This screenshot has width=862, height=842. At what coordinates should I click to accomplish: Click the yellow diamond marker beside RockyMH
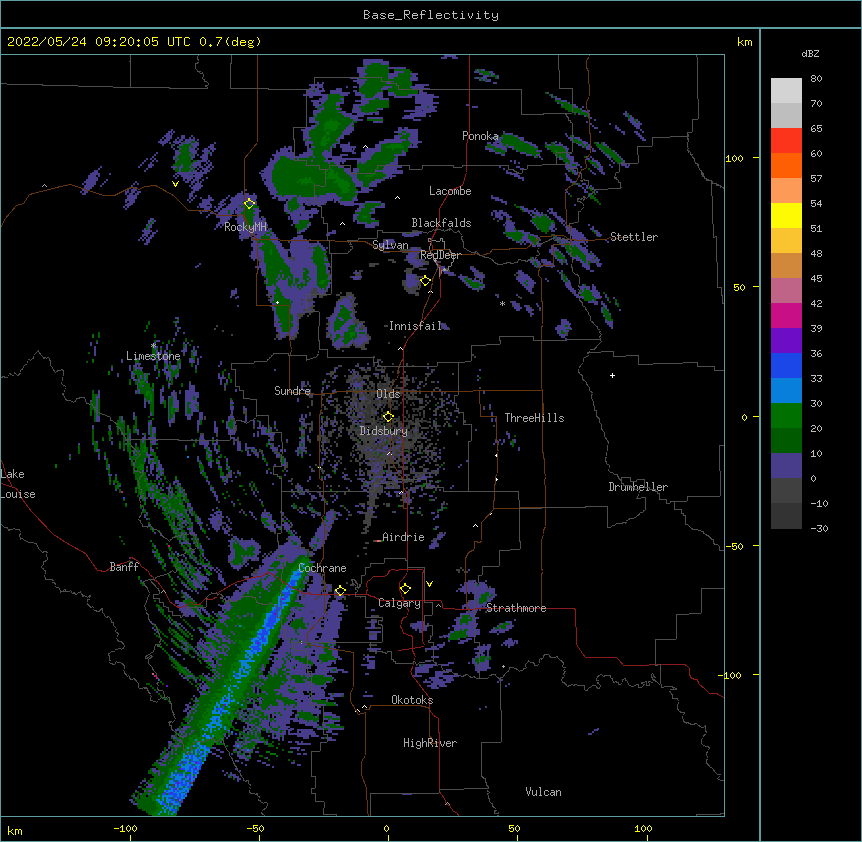coord(250,203)
